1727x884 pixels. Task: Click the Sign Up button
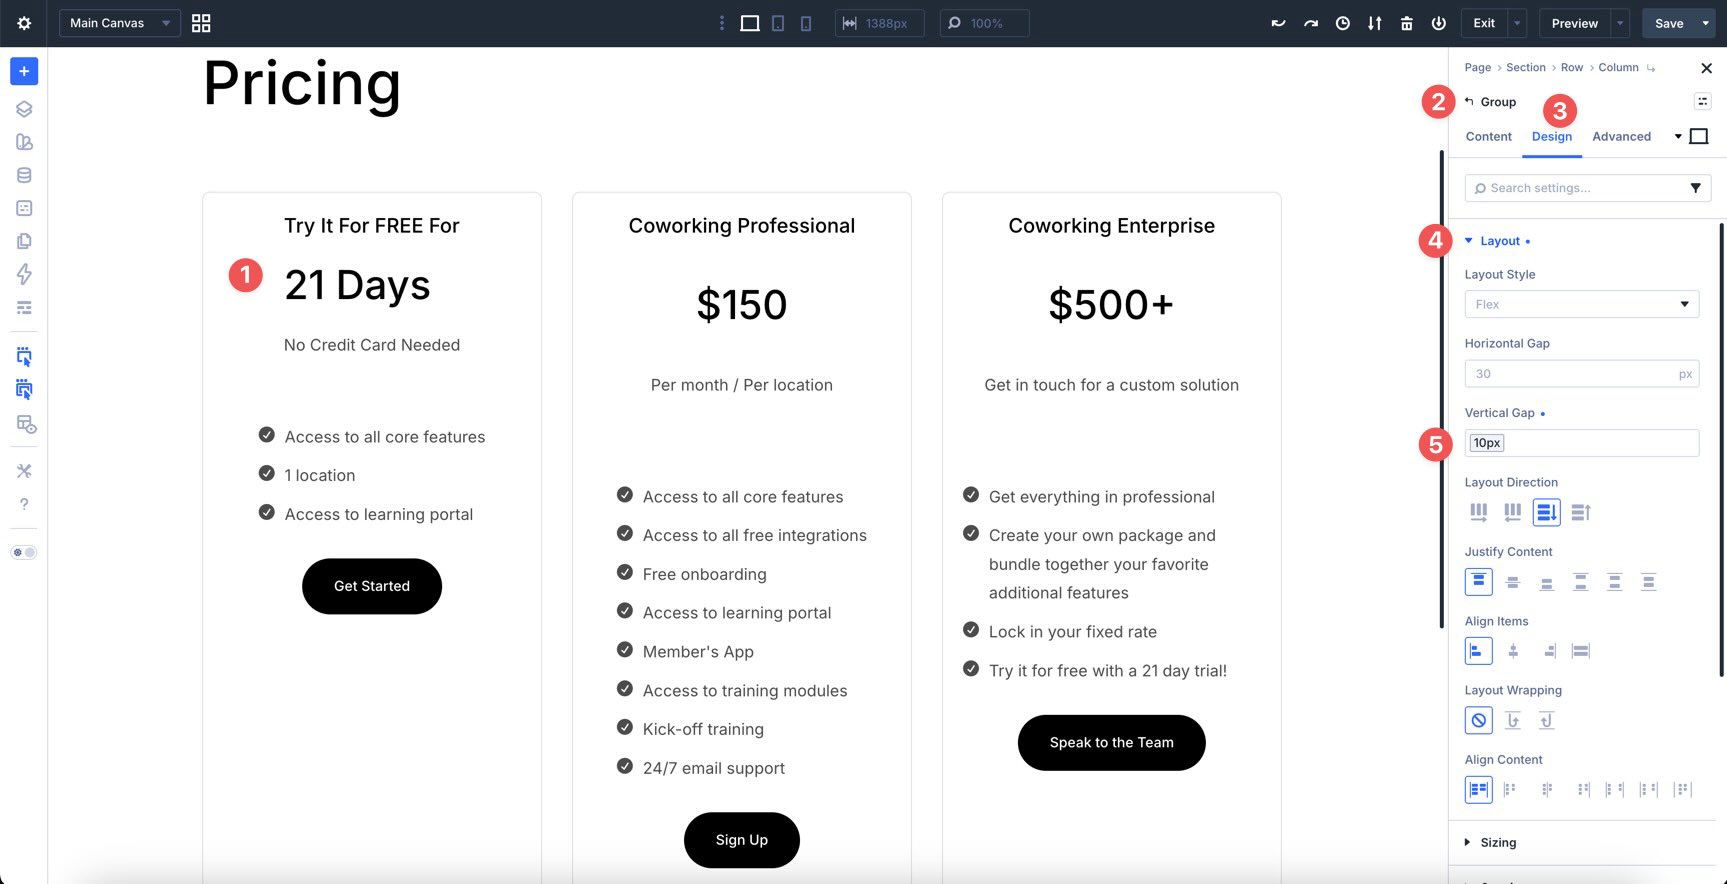pos(742,840)
